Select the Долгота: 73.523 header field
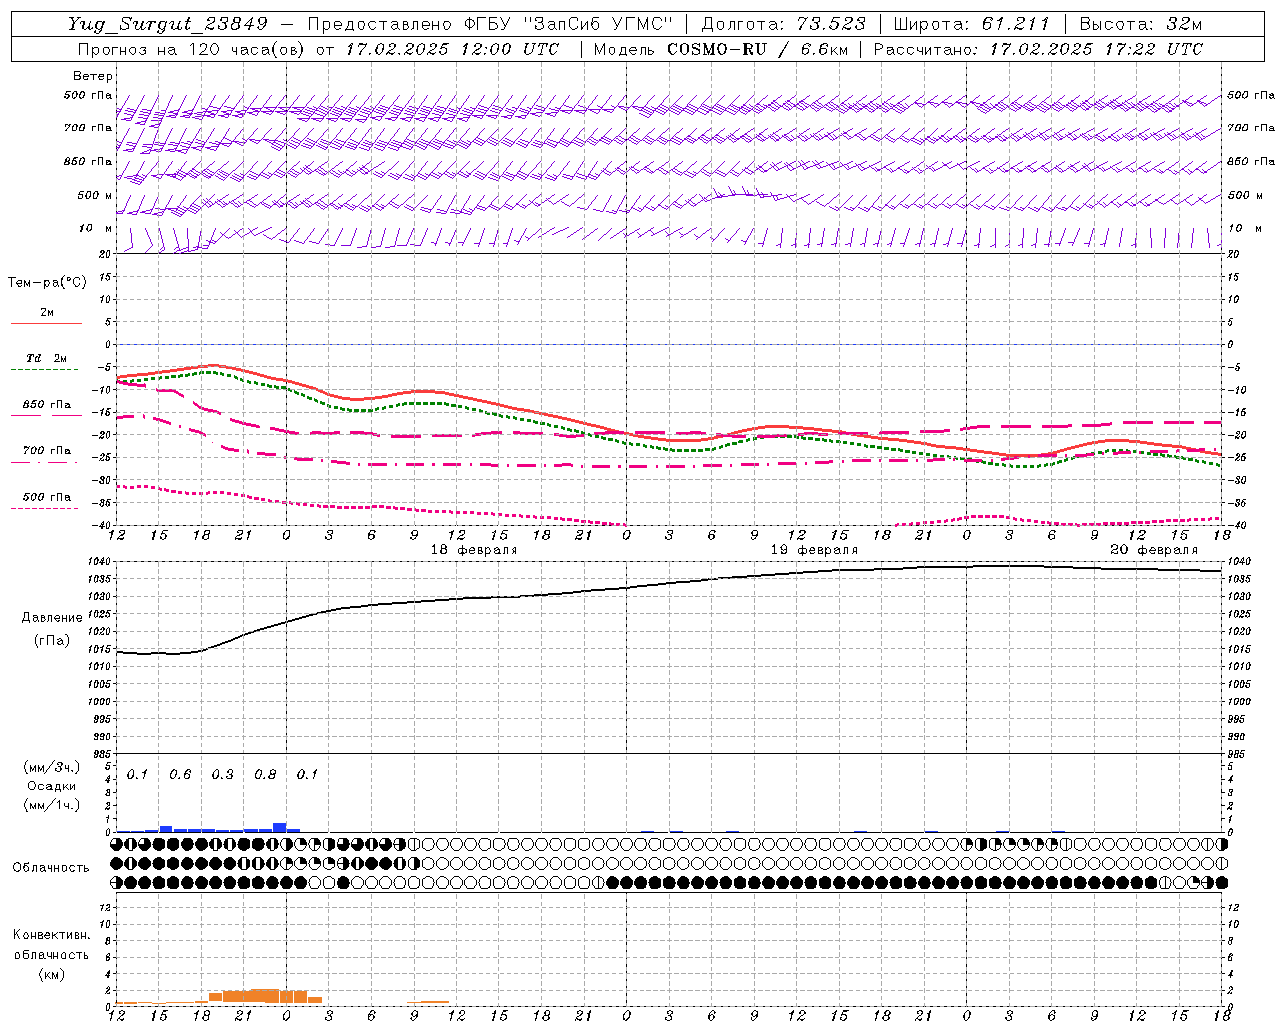Viewport: 1280px width, 1024px height. pyautogui.click(x=783, y=24)
